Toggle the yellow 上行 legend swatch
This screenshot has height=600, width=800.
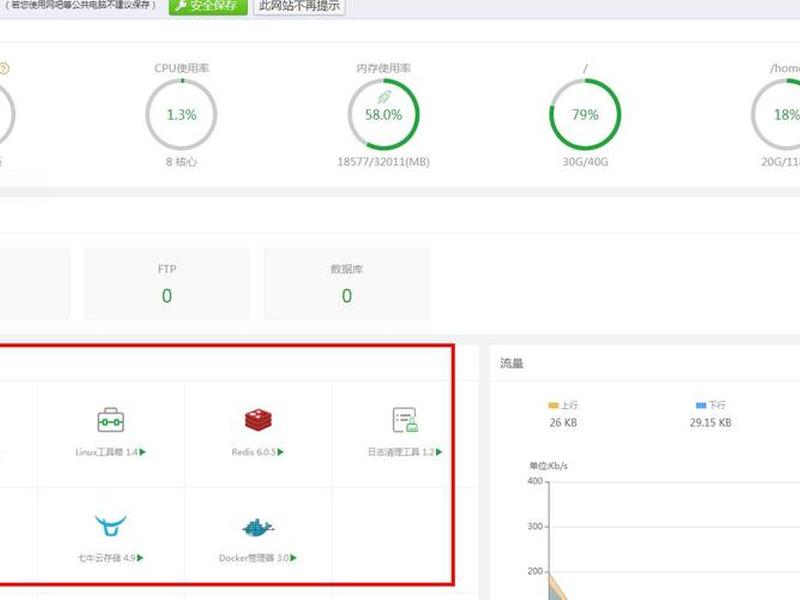pos(553,406)
